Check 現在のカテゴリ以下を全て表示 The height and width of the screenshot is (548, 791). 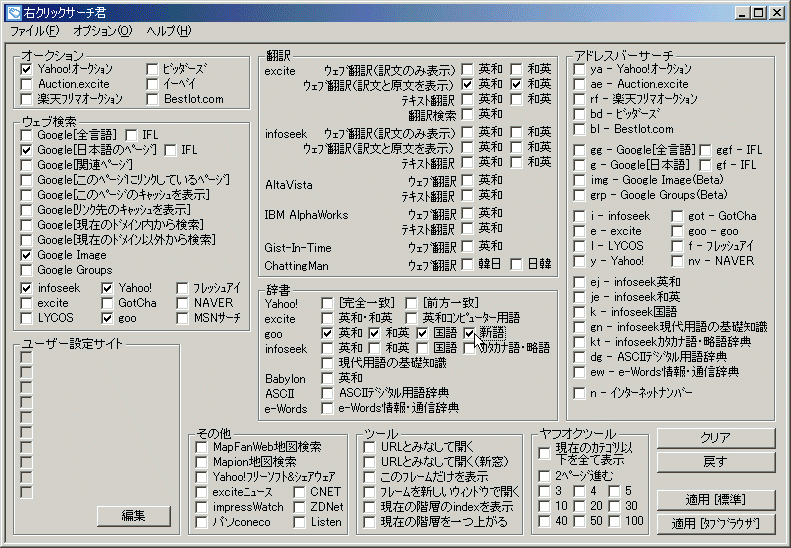pyautogui.click(x=544, y=453)
